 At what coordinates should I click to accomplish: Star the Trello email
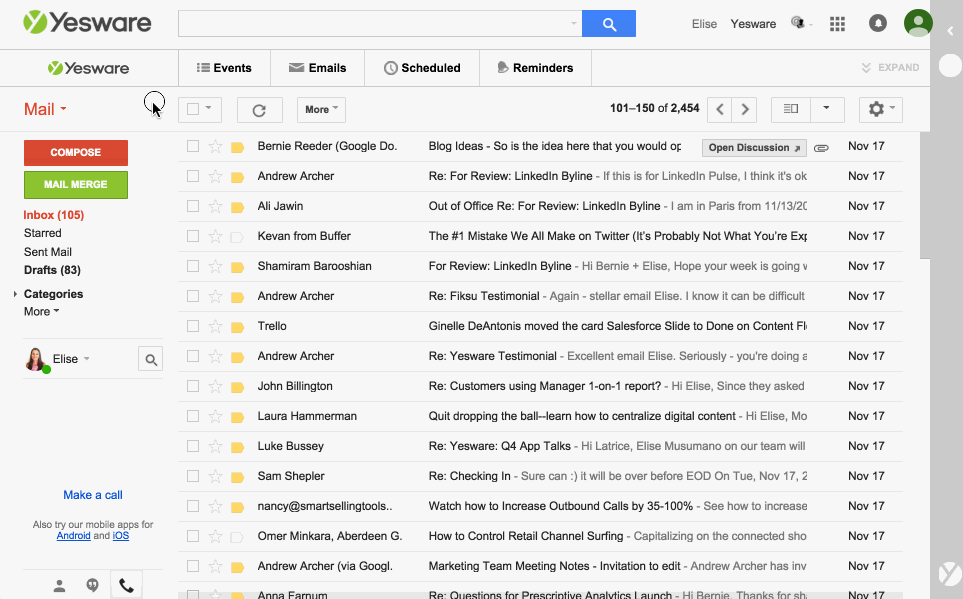tap(215, 326)
